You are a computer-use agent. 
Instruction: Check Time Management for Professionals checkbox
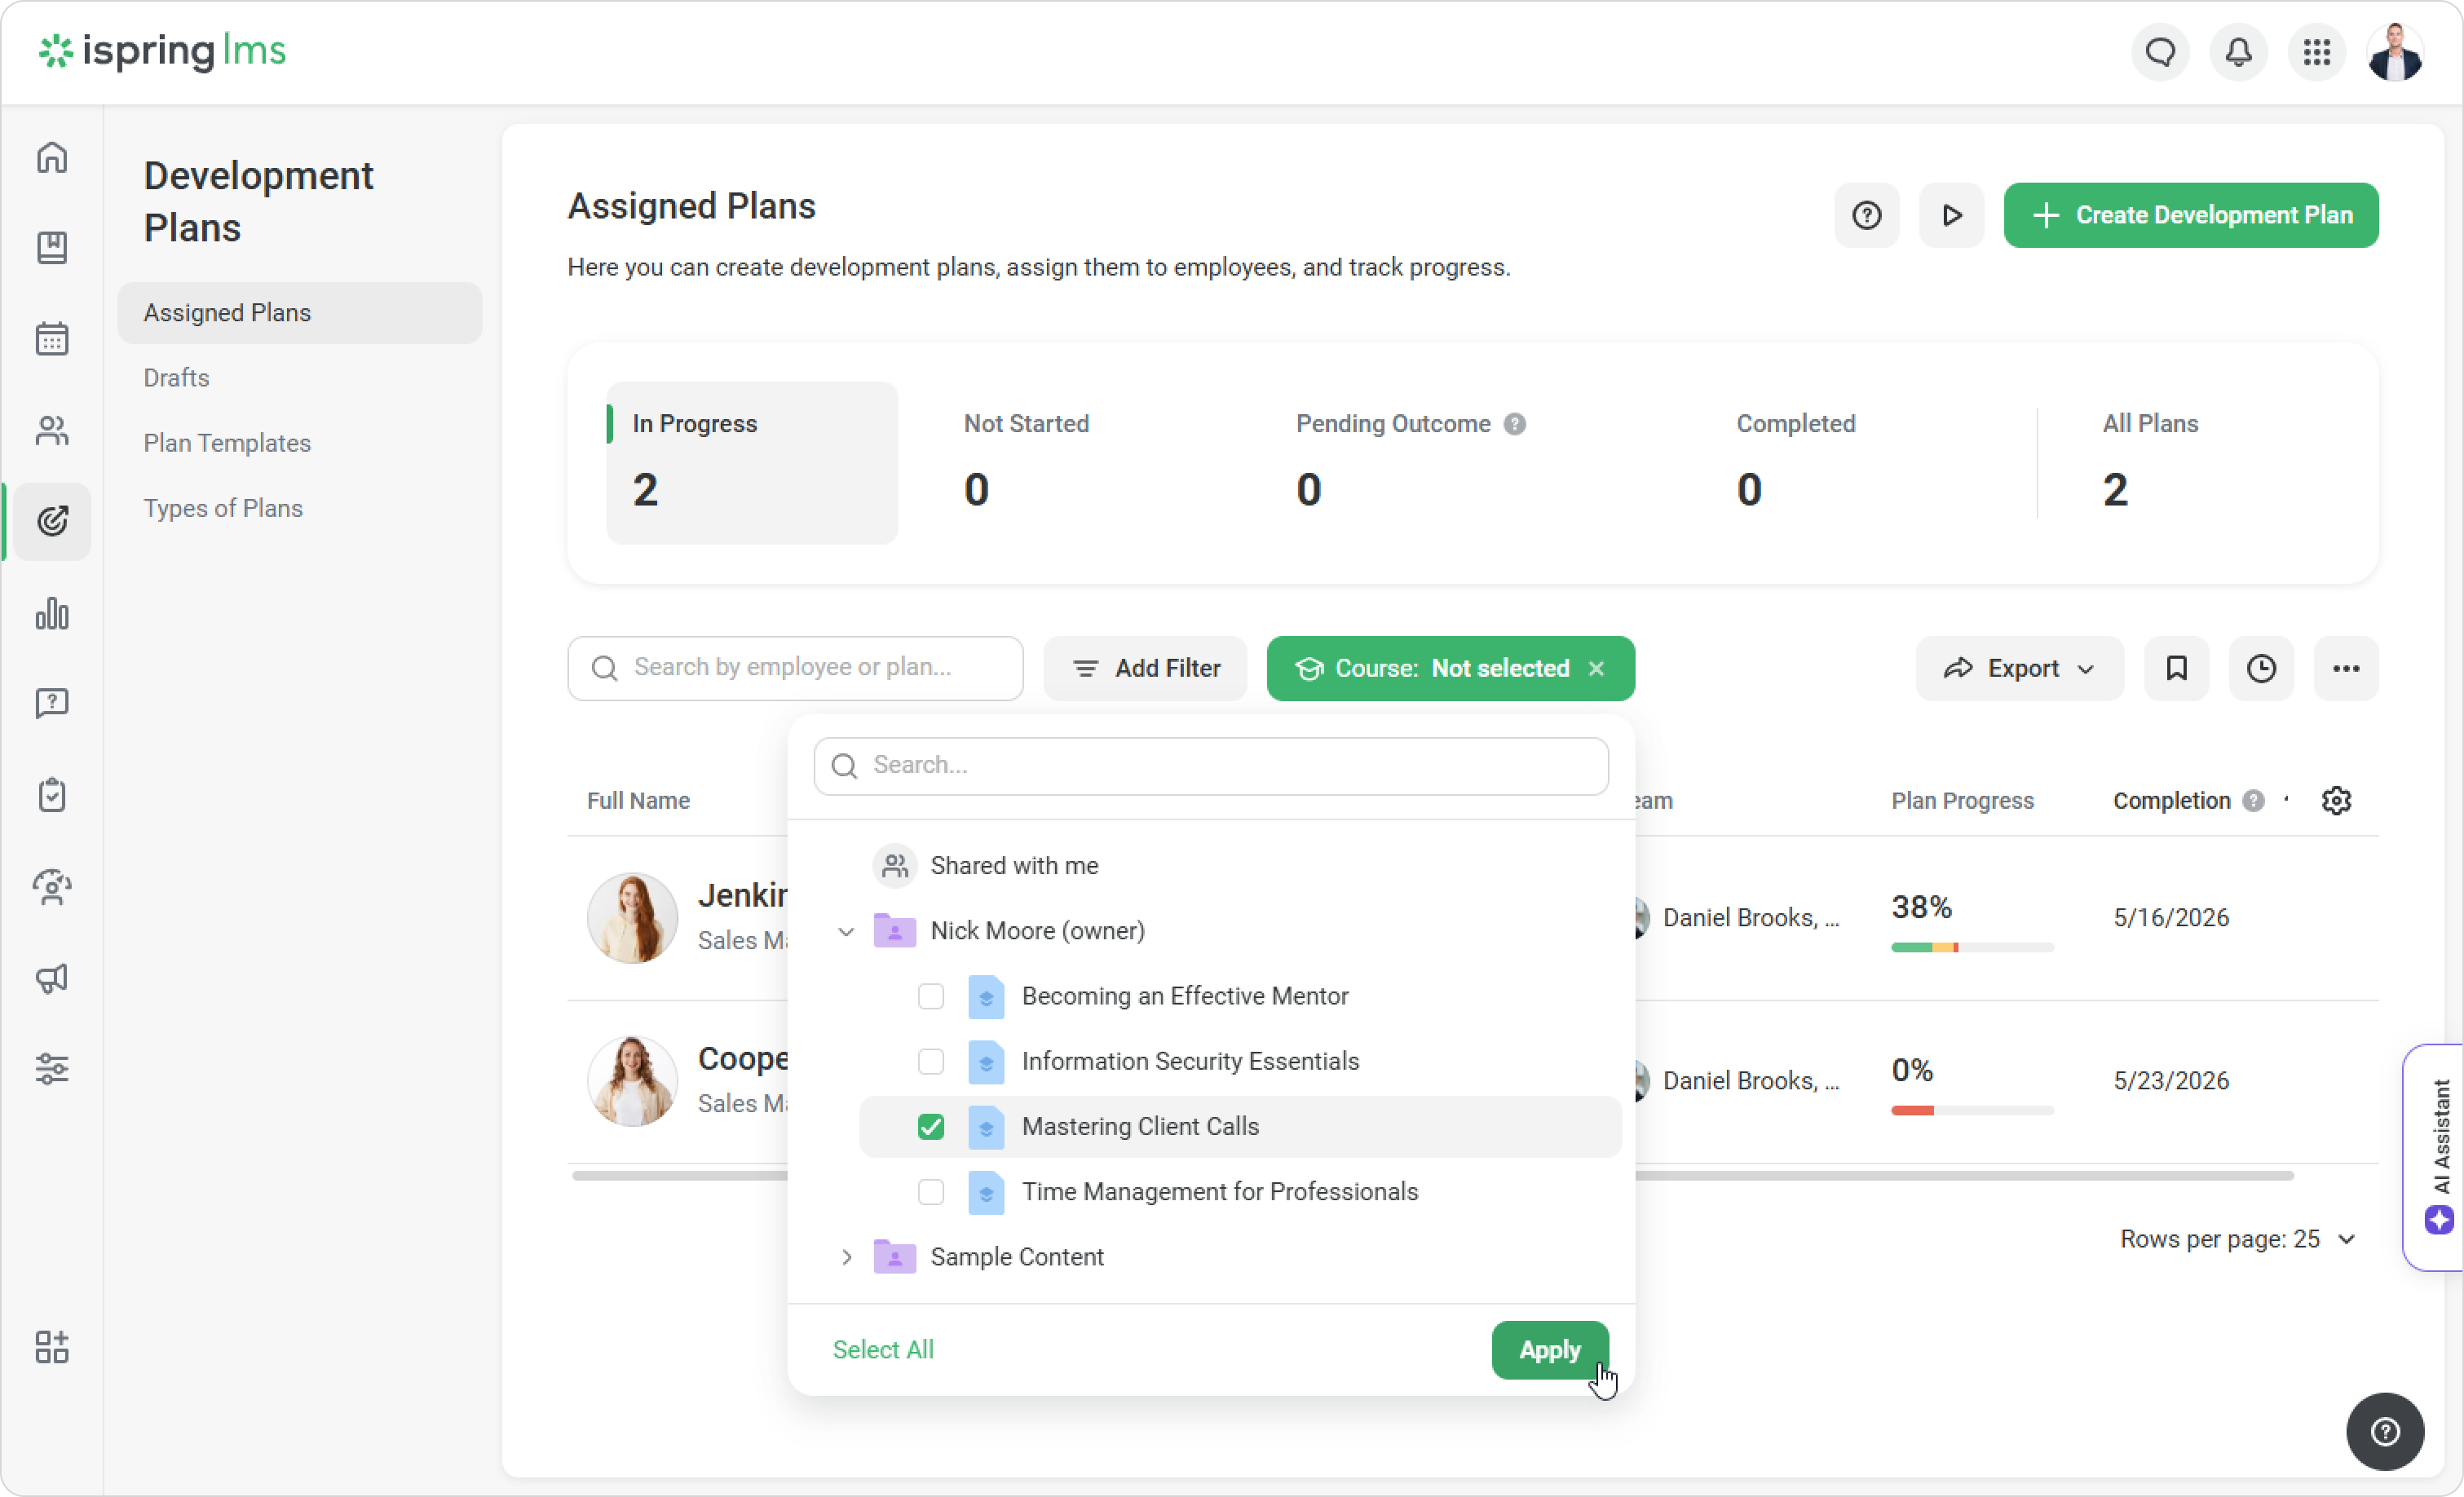[x=931, y=1191]
